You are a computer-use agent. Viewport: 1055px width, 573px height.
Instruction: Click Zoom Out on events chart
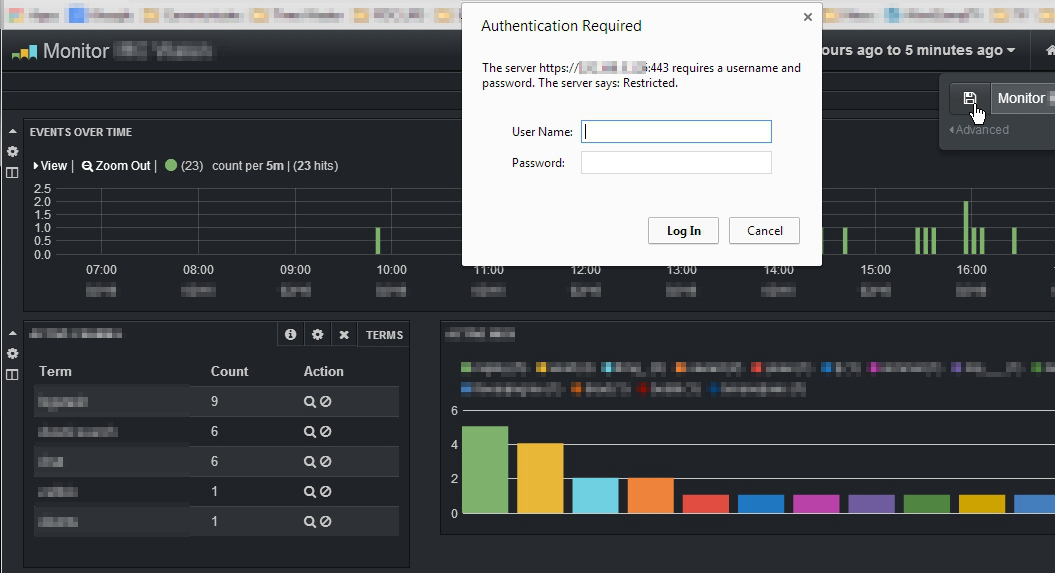click(116, 165)
